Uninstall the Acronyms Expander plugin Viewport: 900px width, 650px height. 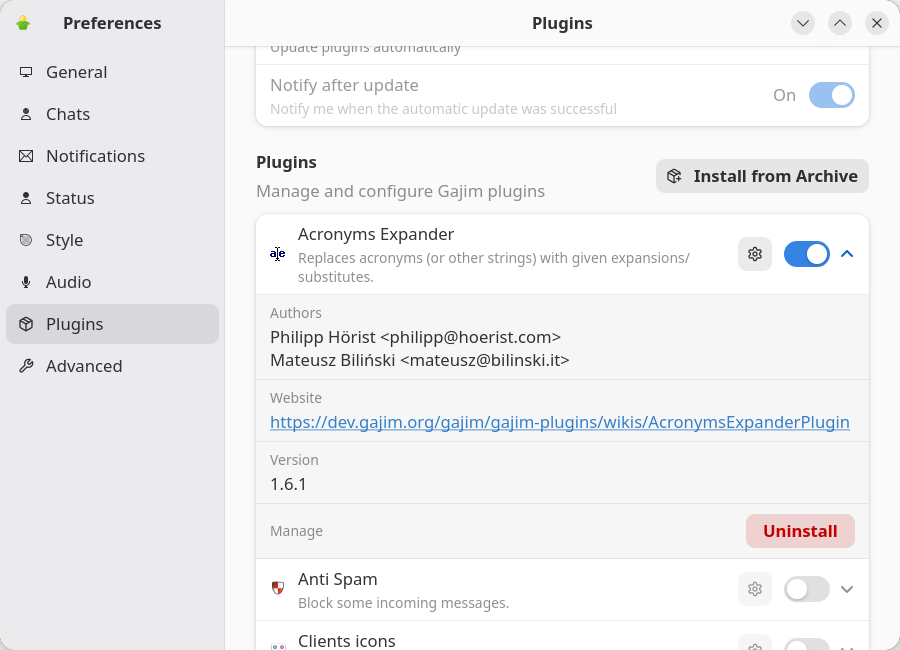pyautogui.click(x=800, y=531)
